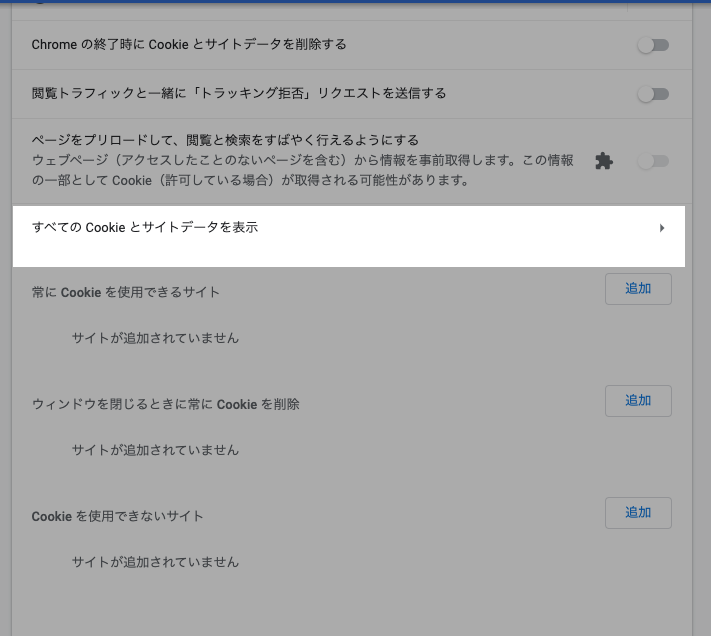Screen dimensions: 711x636
Task: Click 追加 for Cookie を使用できないサイト
Action: coord(638,513)
